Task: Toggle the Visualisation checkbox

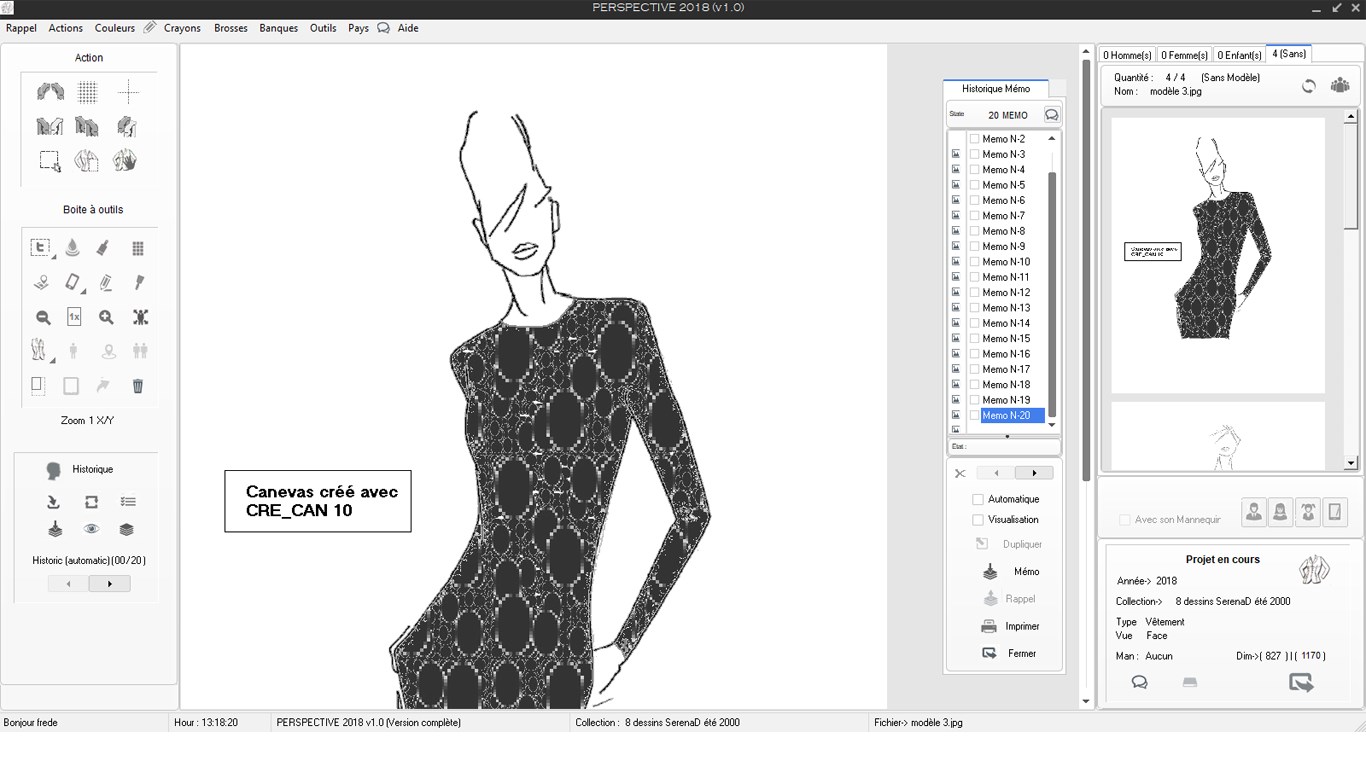Action: coord(978,520)
